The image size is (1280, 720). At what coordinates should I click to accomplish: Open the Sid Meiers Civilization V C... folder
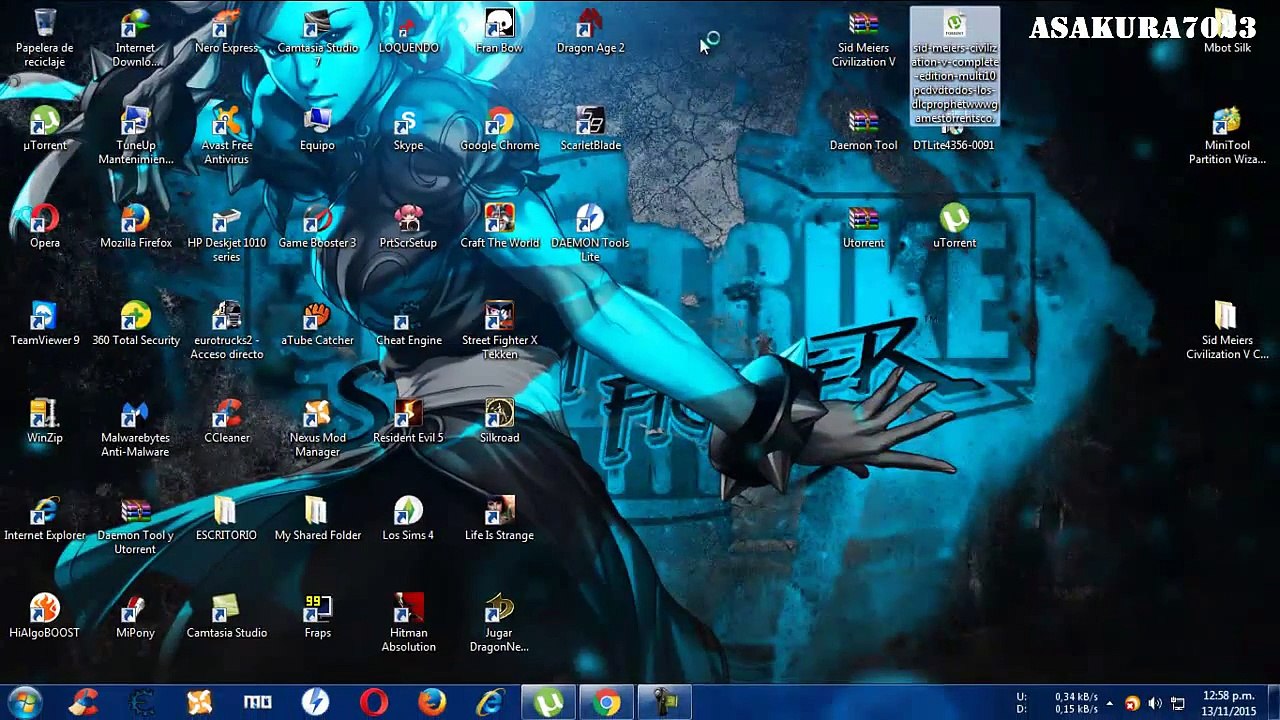[x=1227, y=330]
